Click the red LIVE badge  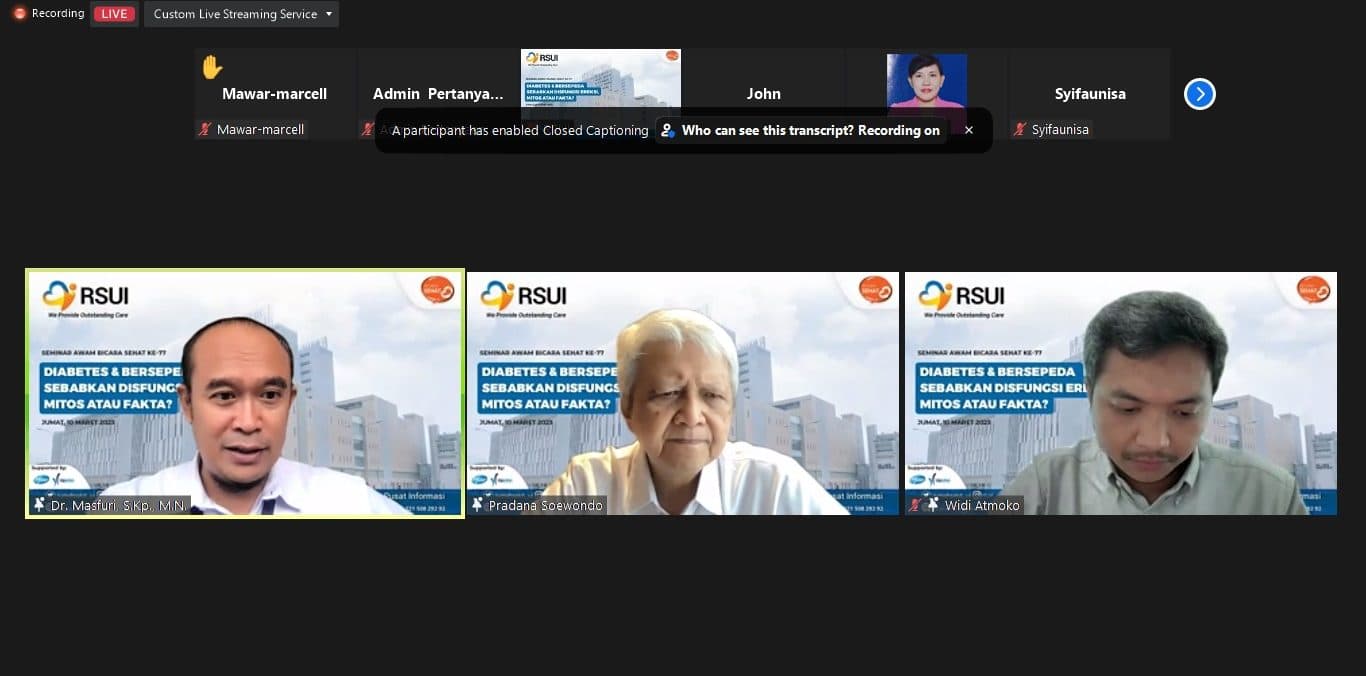tap(114, 14)
